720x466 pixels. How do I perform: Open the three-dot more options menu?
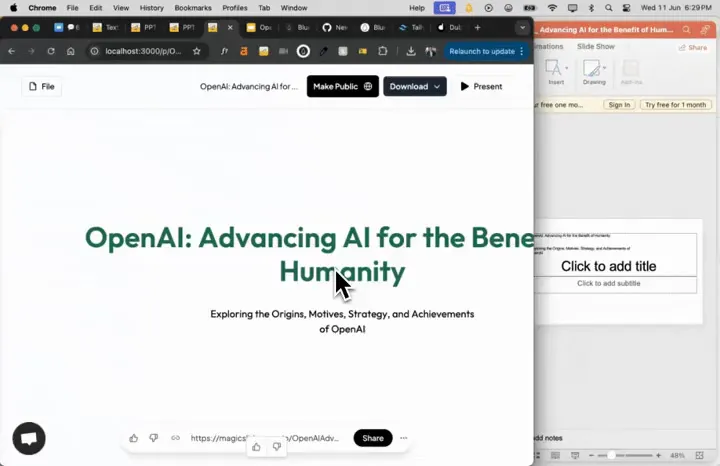404,438
